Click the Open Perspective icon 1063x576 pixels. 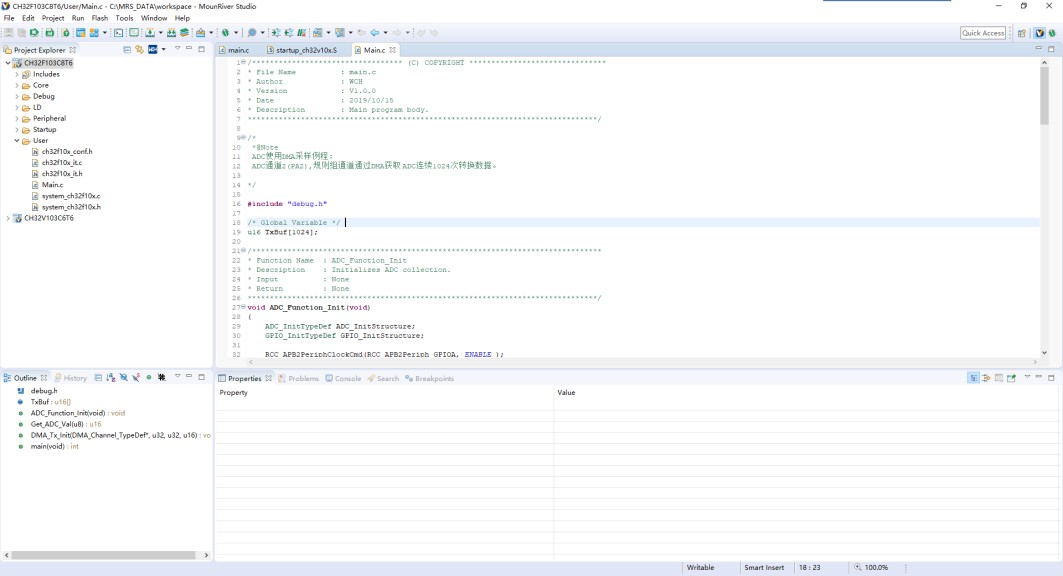(x=1022, y=33)
